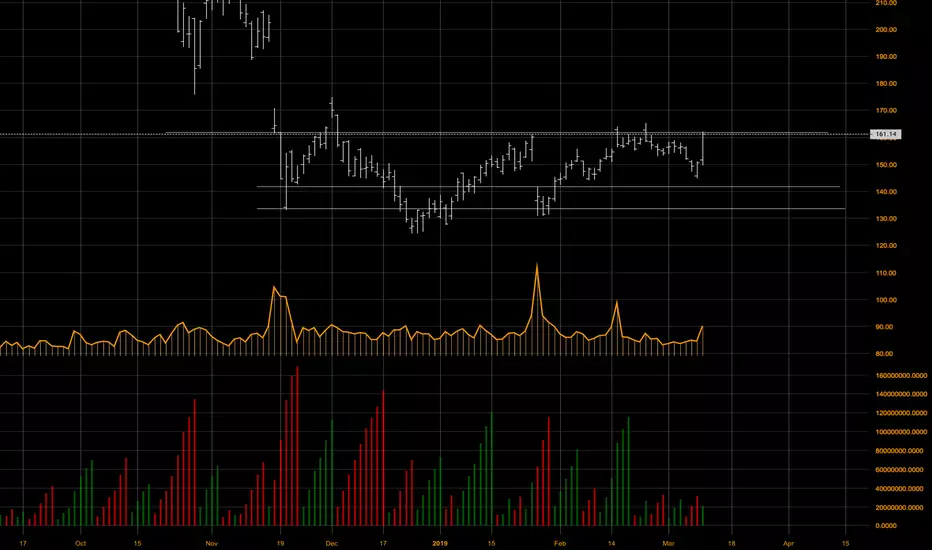
Task: Click the 210.00 price axis label
Action: click(886, 3)
